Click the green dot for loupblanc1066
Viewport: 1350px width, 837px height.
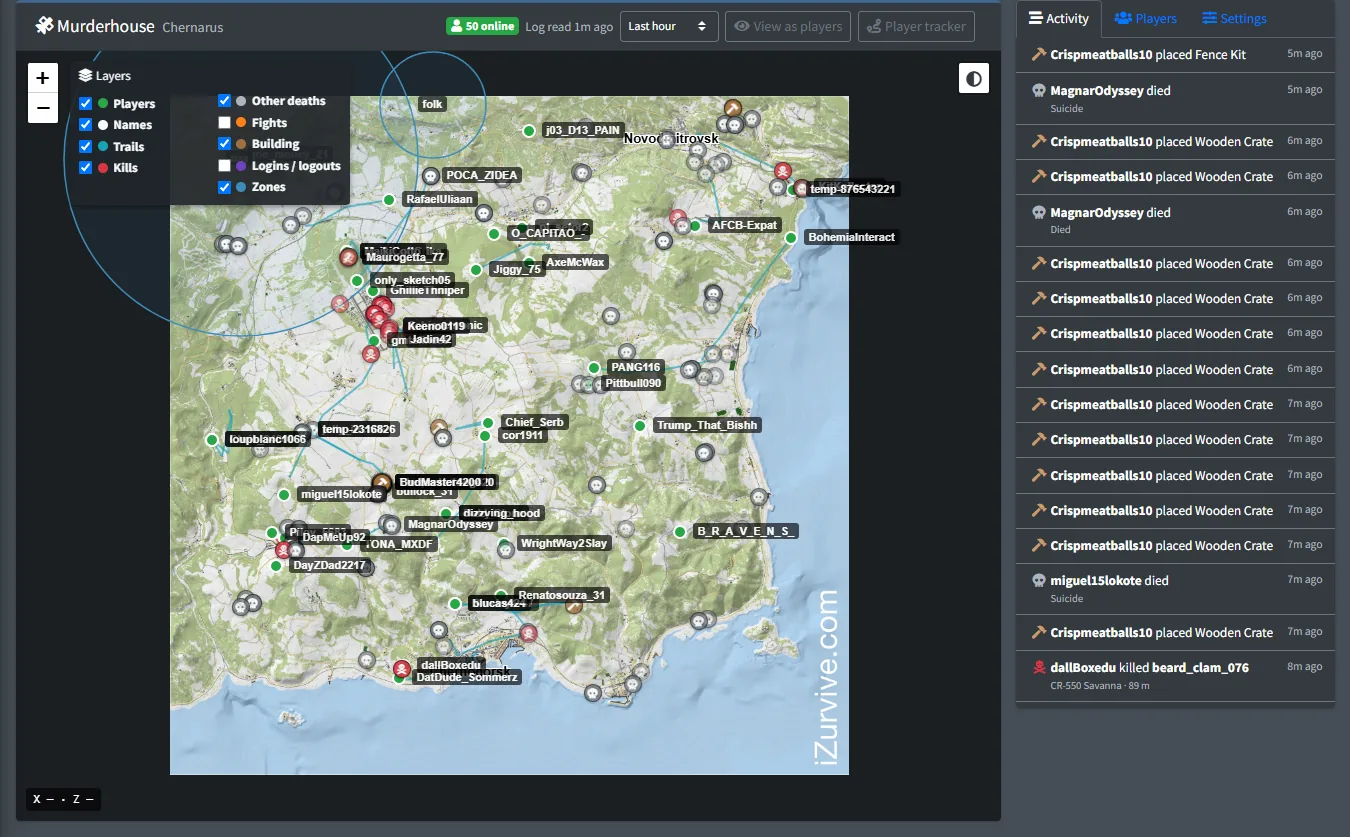pyautogui.click(x=212, y=440)
